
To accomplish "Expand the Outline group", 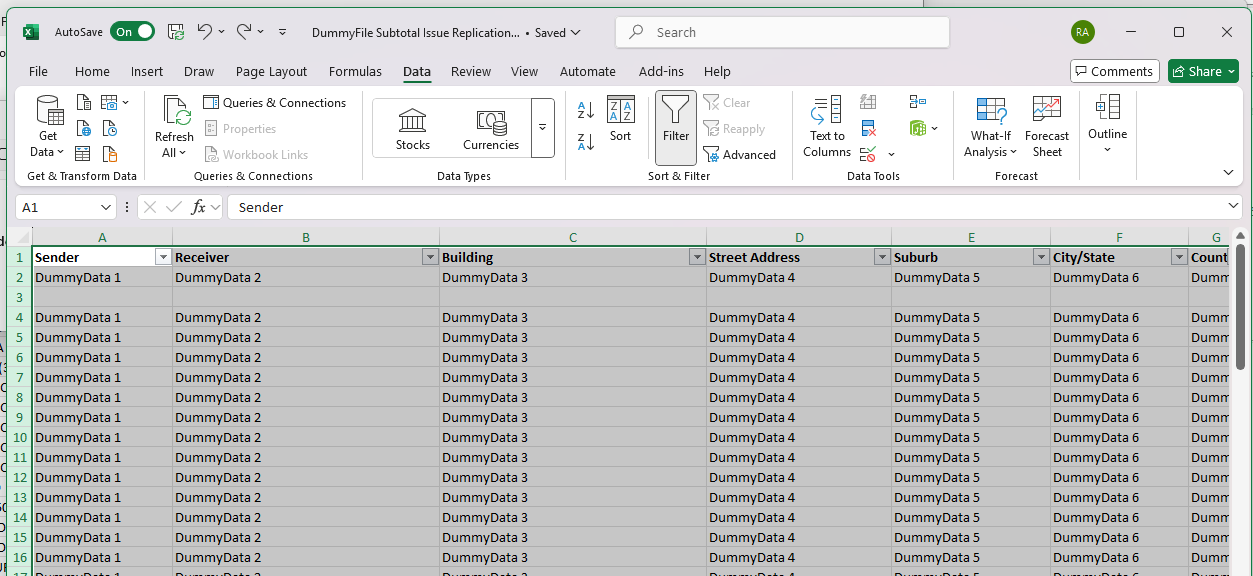I will click(1107, 125).
